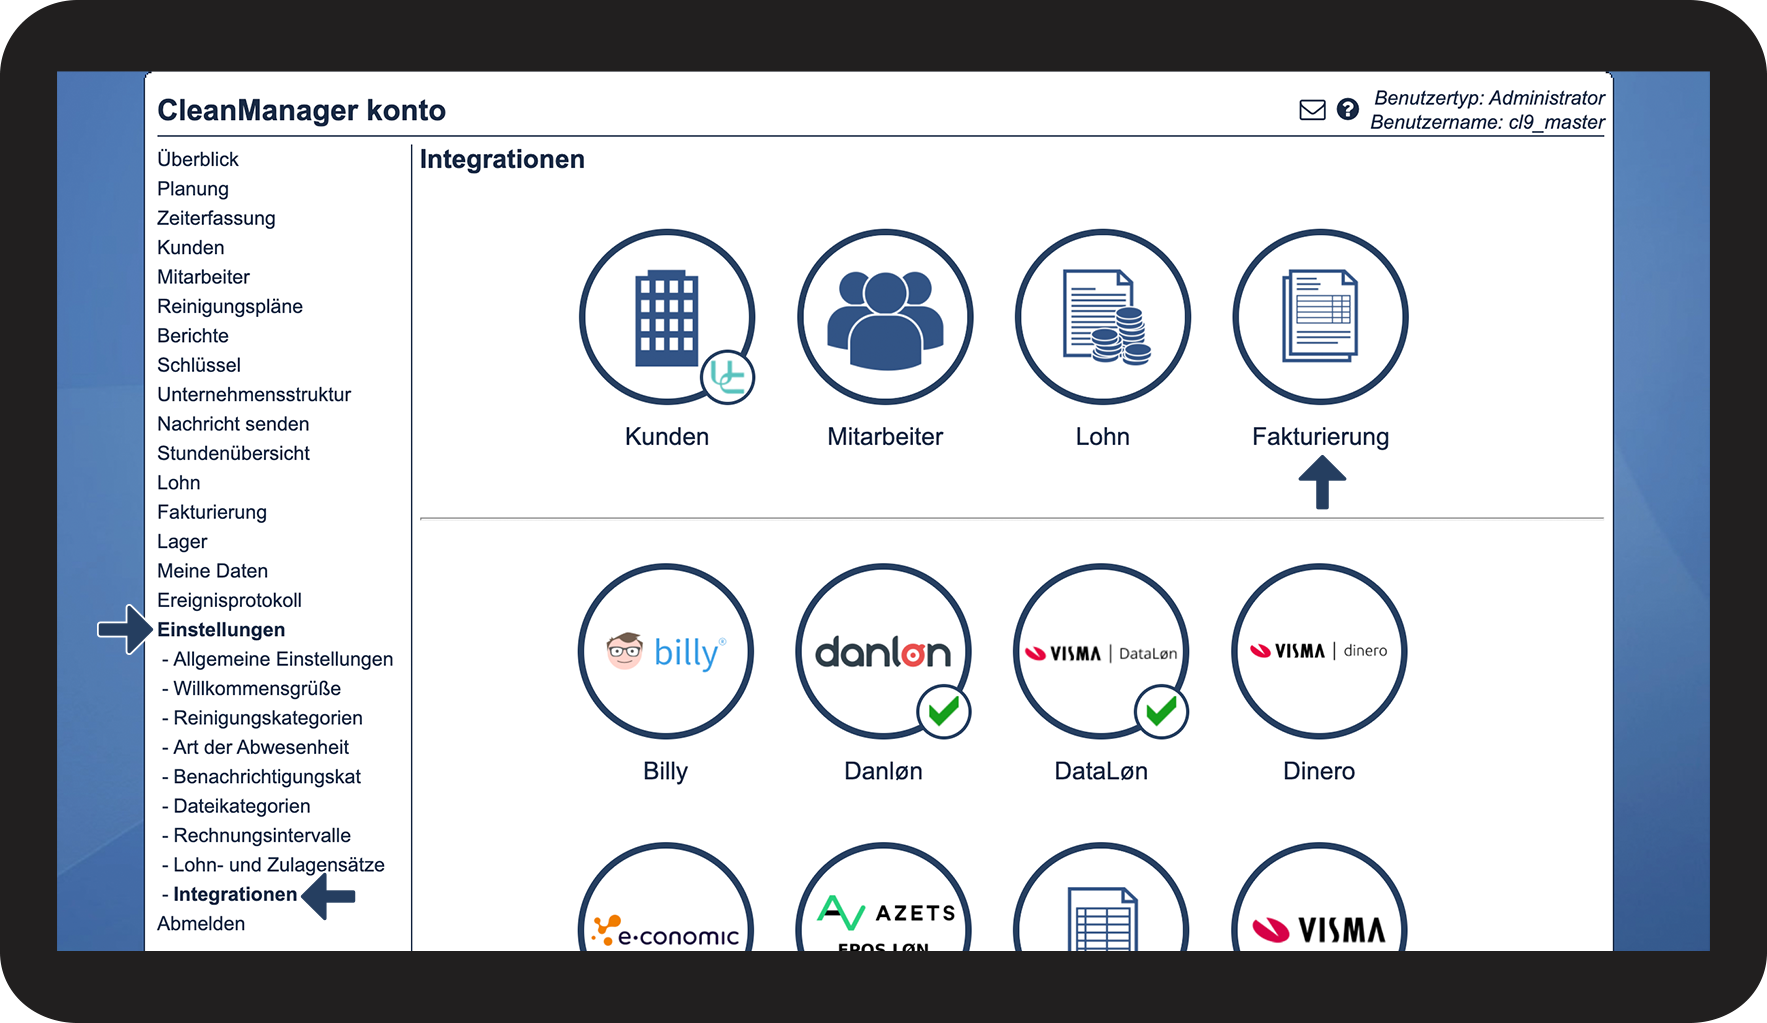Open Art der Abwesenheit submenu item
Viewport: 1767px width, 1023px height.
261,747
